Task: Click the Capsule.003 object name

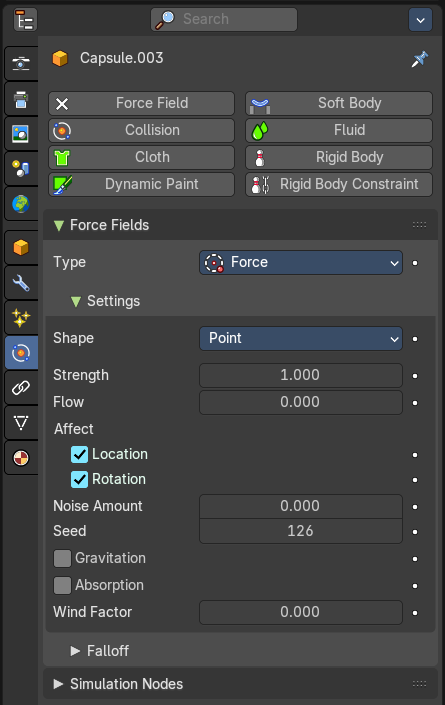Action: [x=121, y=58]
